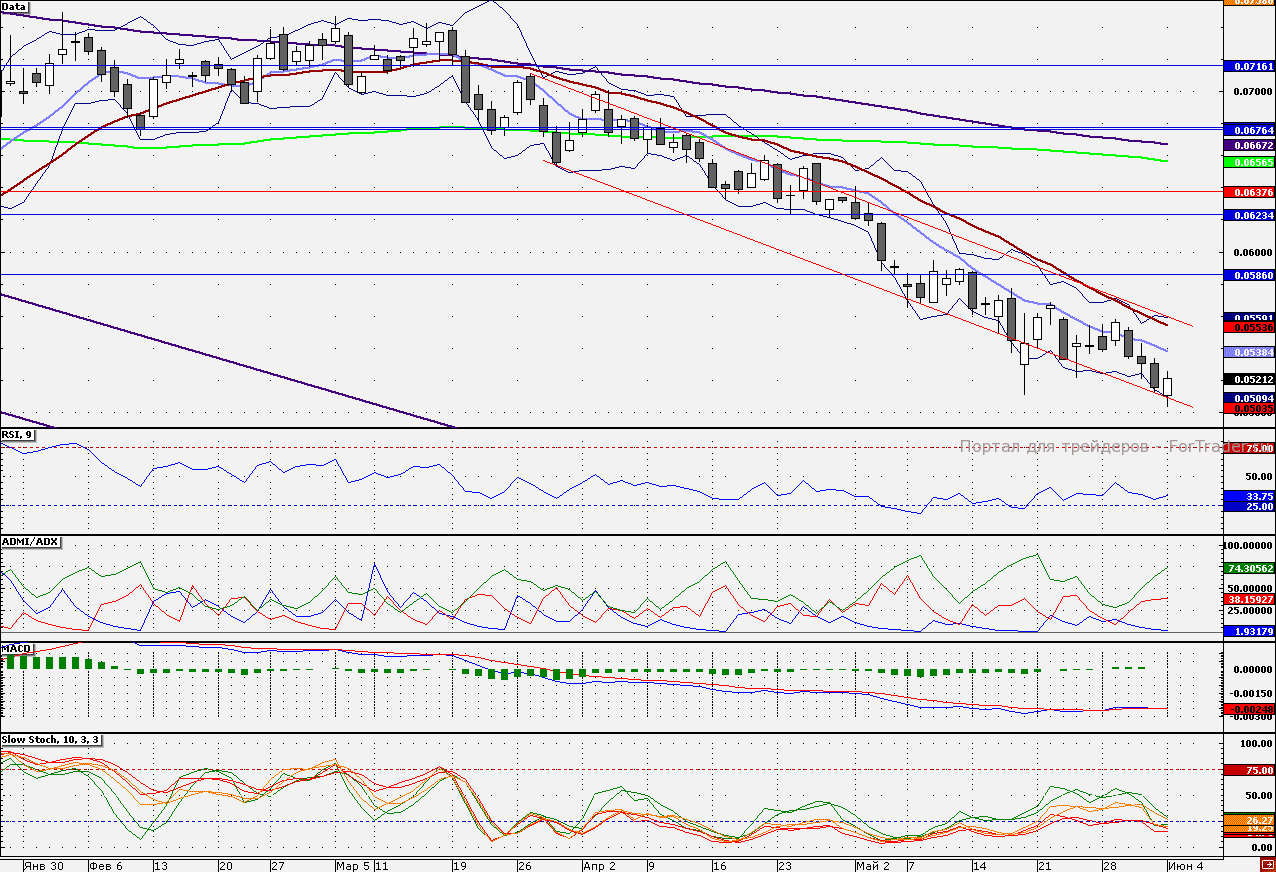Click the MACD panel label

pyautogui.click(x=17, y=649)
